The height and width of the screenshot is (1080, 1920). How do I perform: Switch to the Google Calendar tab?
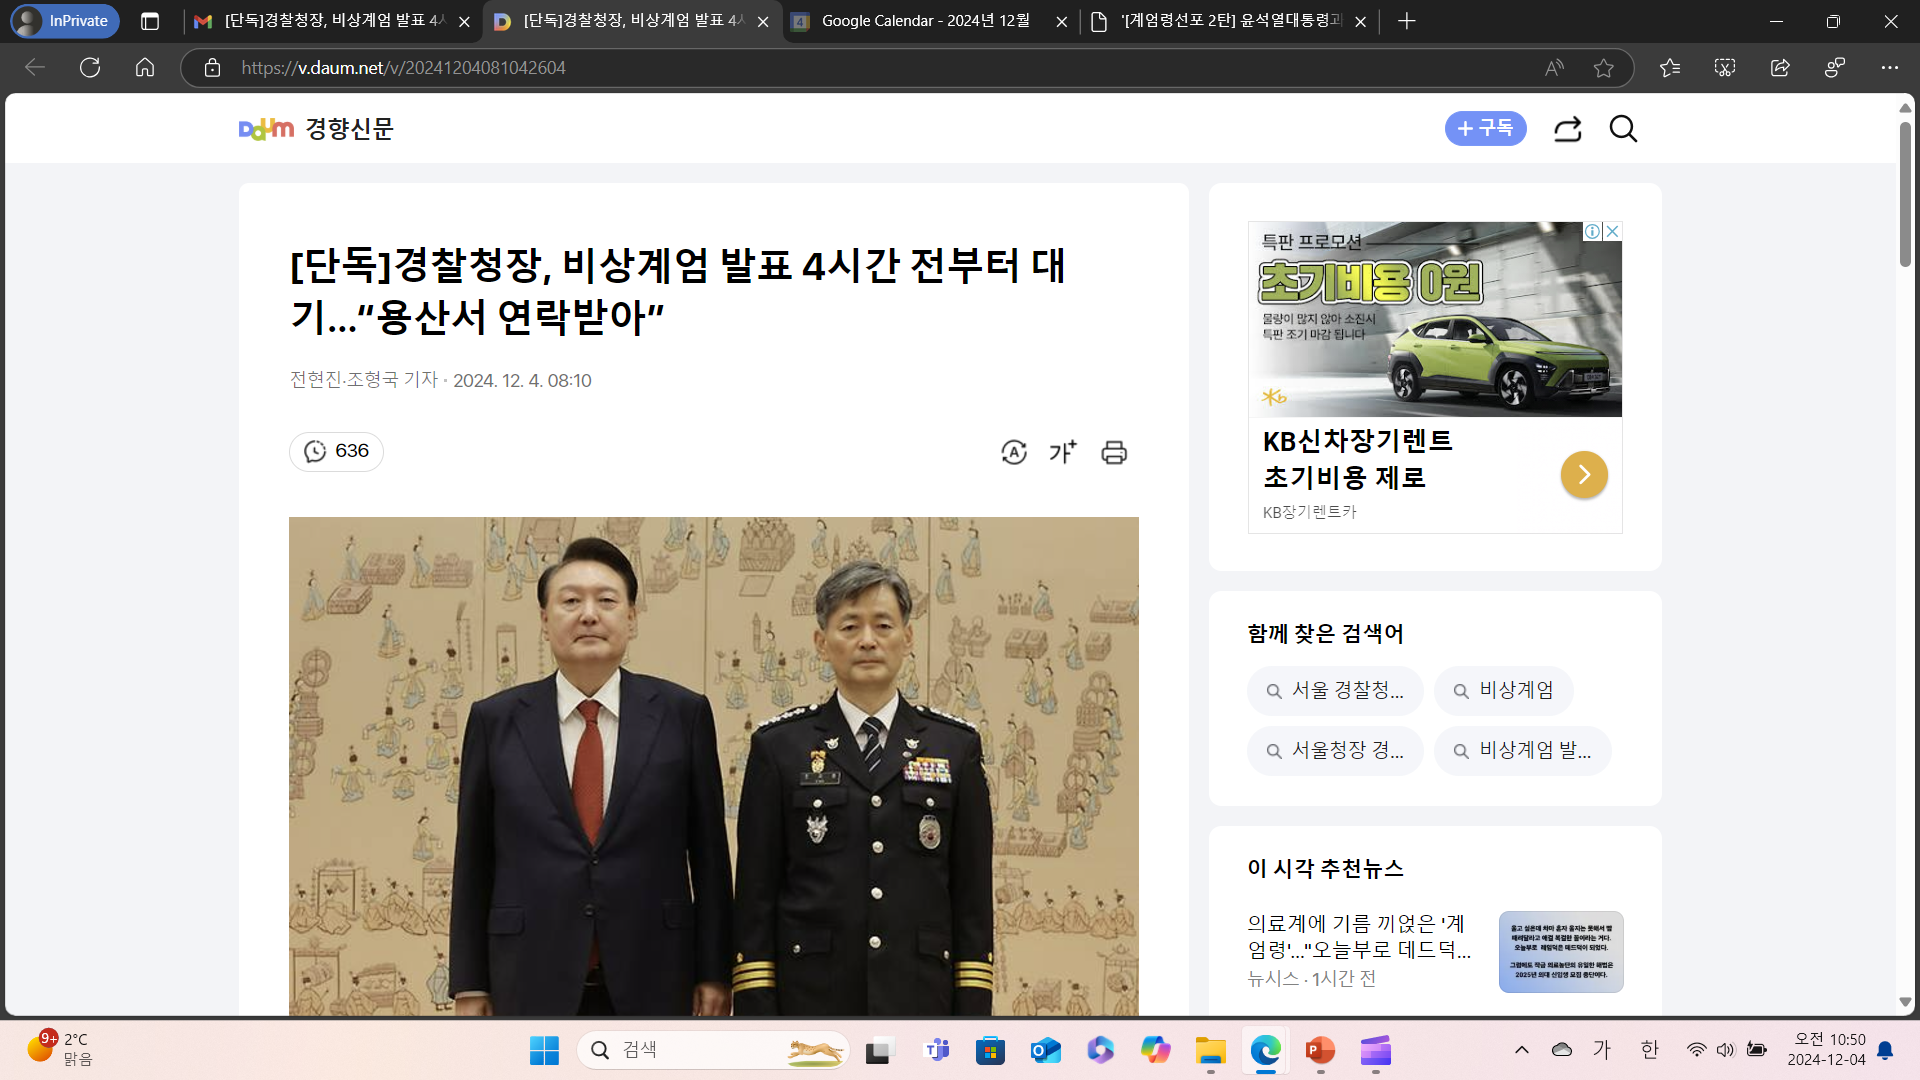pyautogui.click(x=925, y=21)
